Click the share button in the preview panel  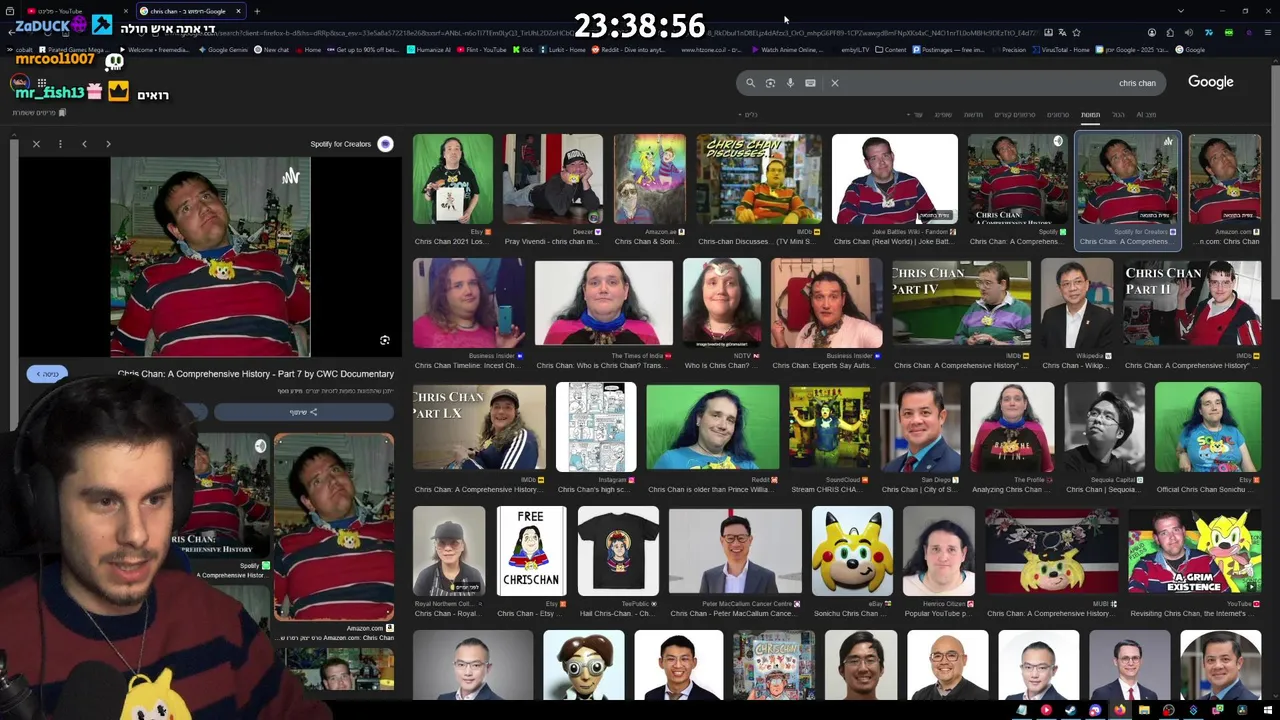(304, 412)
